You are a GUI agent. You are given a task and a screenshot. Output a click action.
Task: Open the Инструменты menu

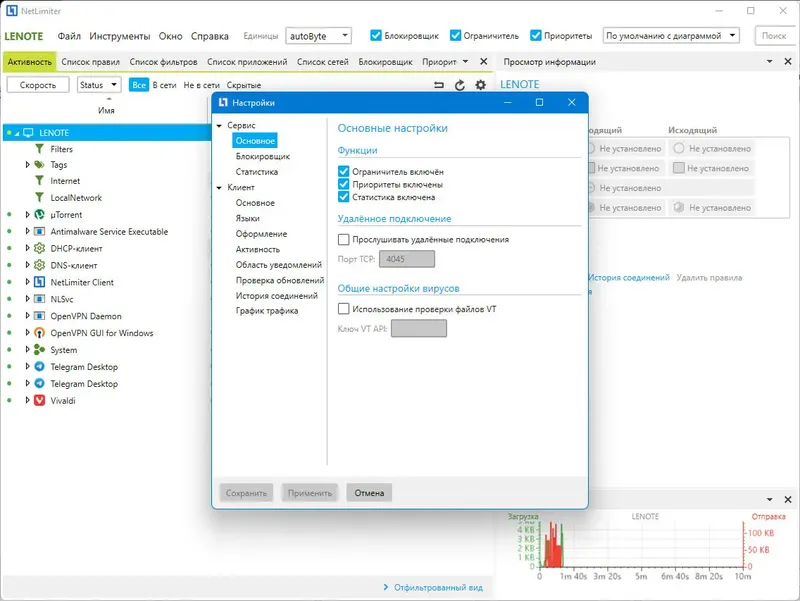pos(119,36)
